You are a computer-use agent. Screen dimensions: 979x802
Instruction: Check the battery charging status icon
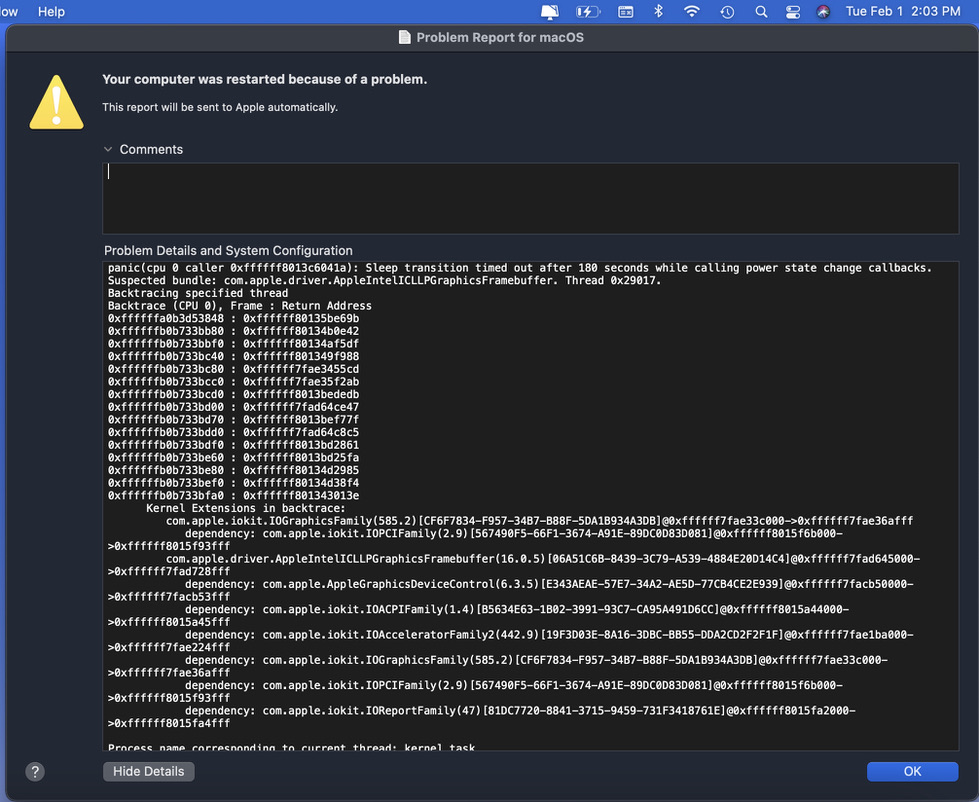click(587, 11)
